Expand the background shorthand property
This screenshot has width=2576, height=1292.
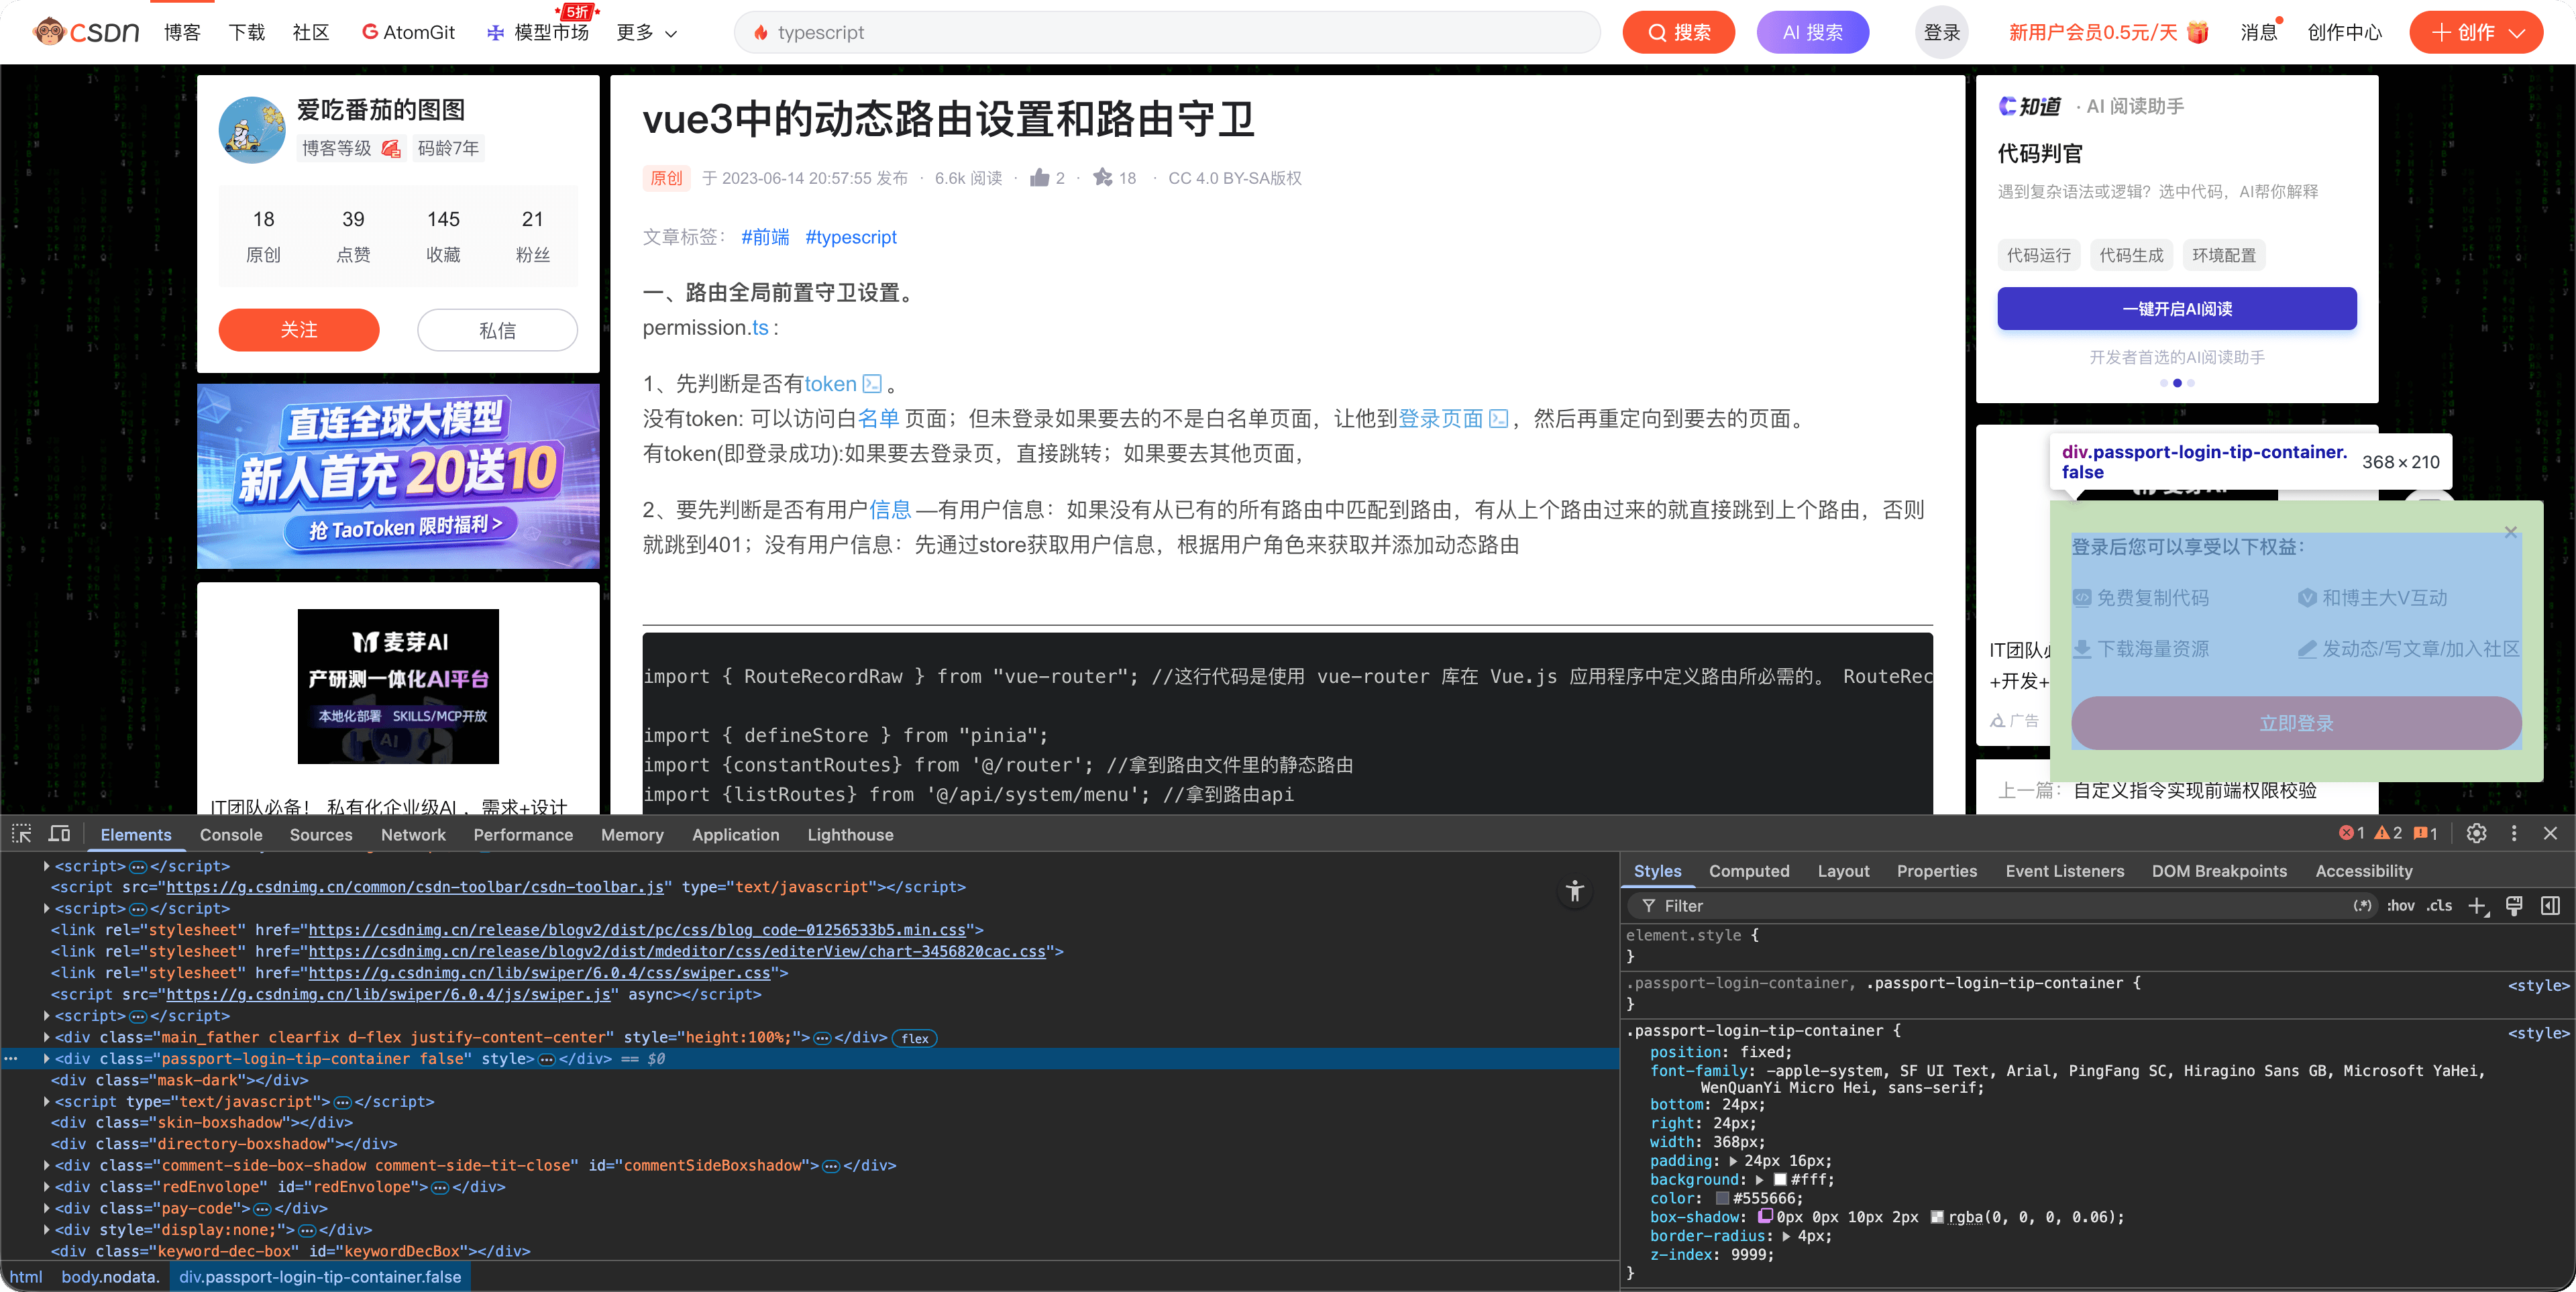1759,1180
